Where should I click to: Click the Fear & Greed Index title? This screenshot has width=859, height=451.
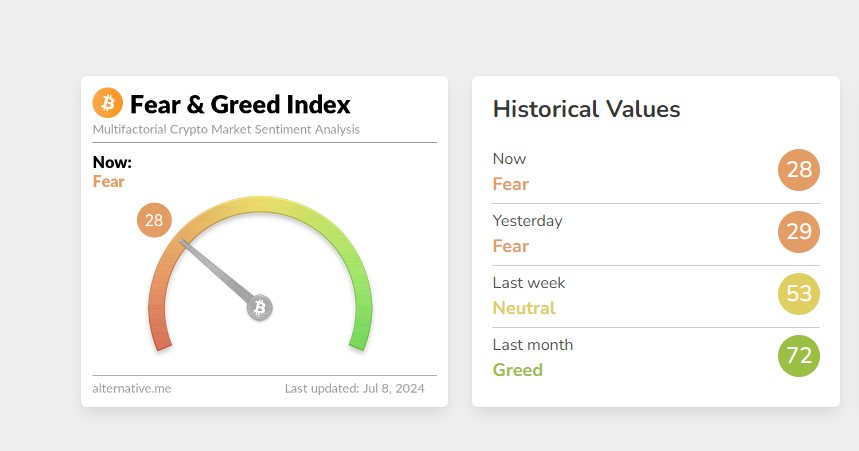pos(240,104)
